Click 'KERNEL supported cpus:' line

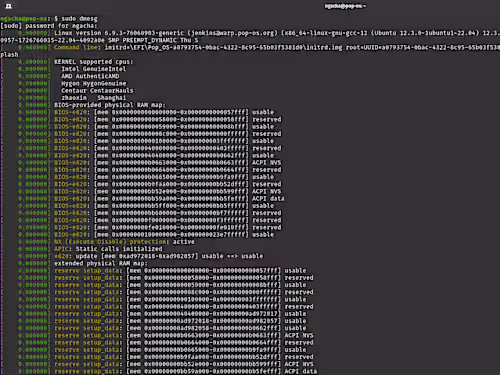[x=94, y=62]
